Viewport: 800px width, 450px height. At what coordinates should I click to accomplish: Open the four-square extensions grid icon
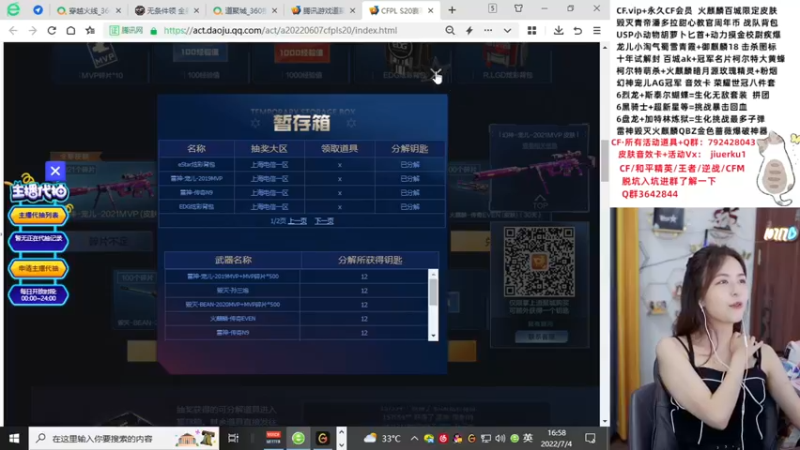coord(532,31)
